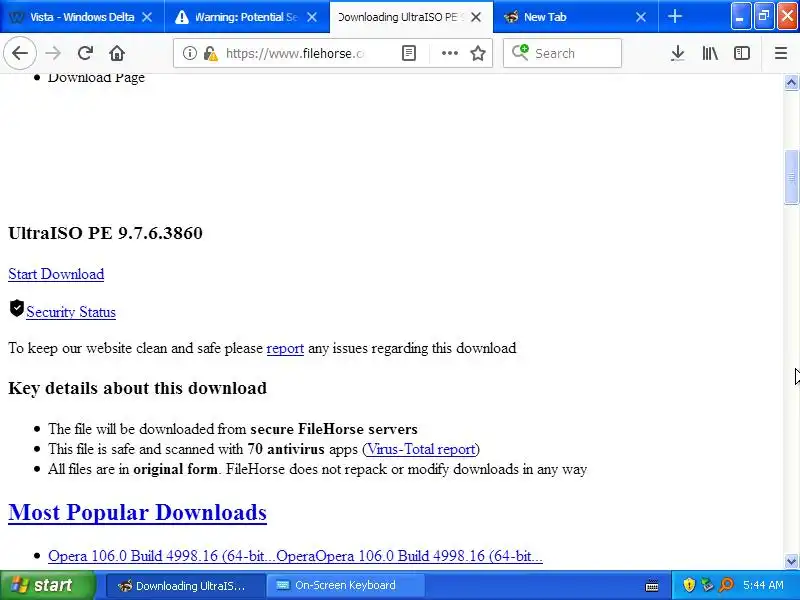This screenshot has height=600, width=800.
Task: Follow the report link
Action: point(285,348)
